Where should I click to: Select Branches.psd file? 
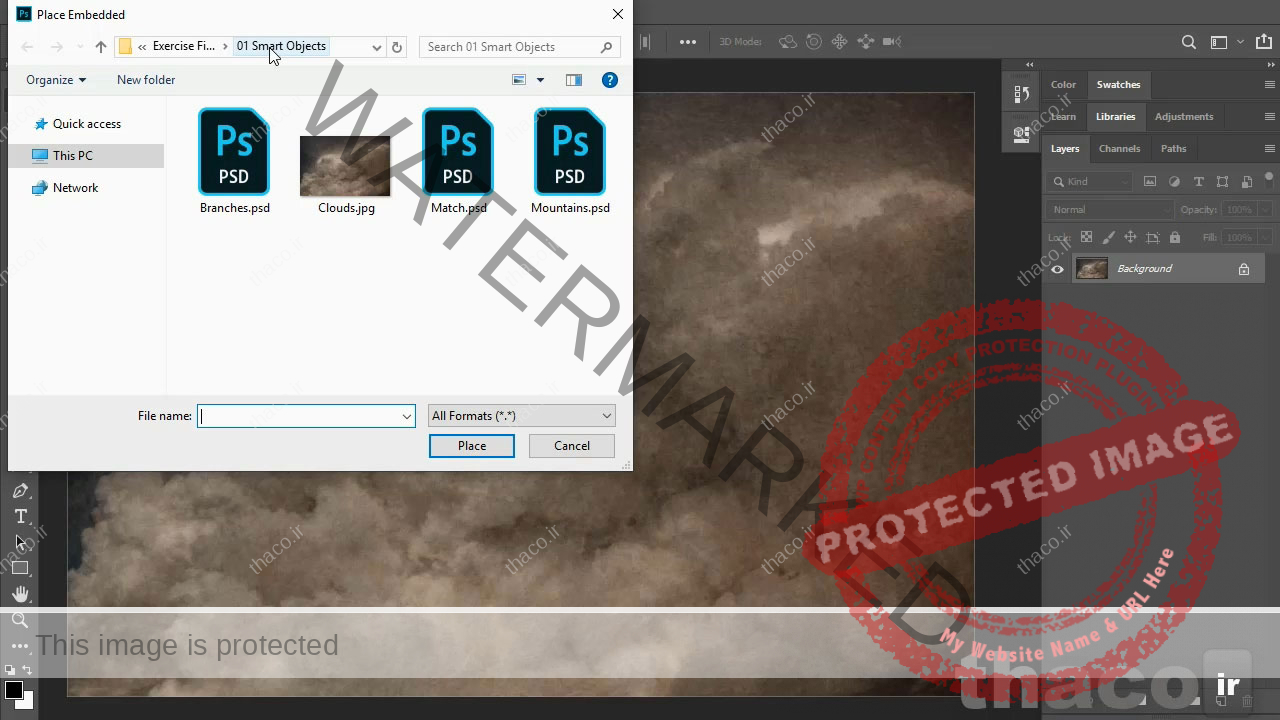tap(235, 162)
